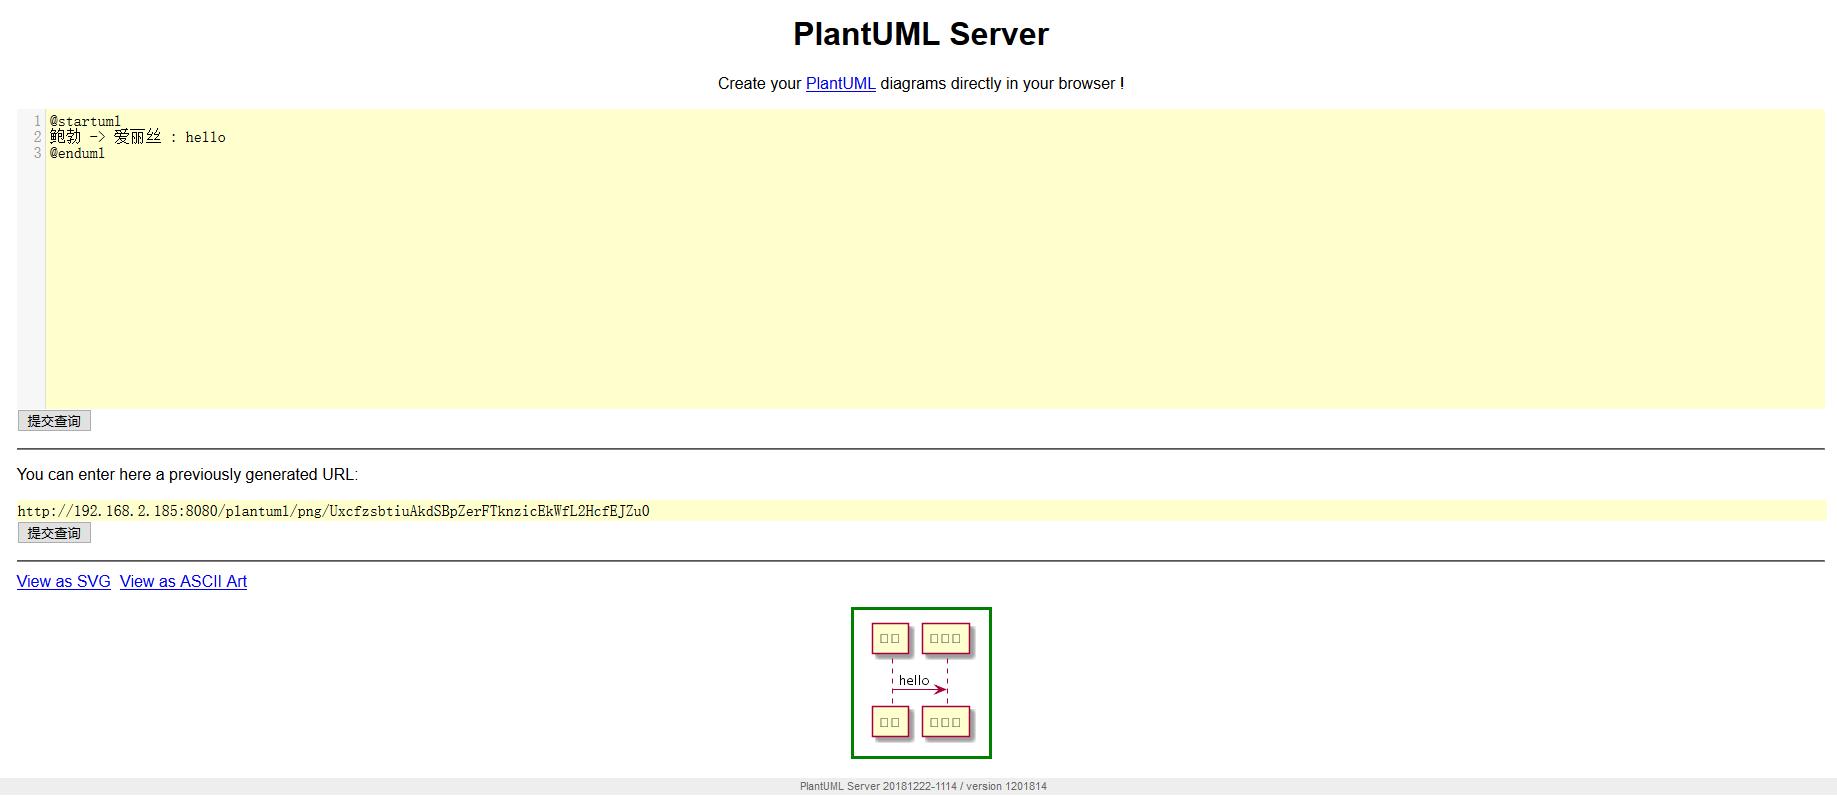1837x796 pixels.
Task: Click the submit button below the URL field
Action: [54, 533]
